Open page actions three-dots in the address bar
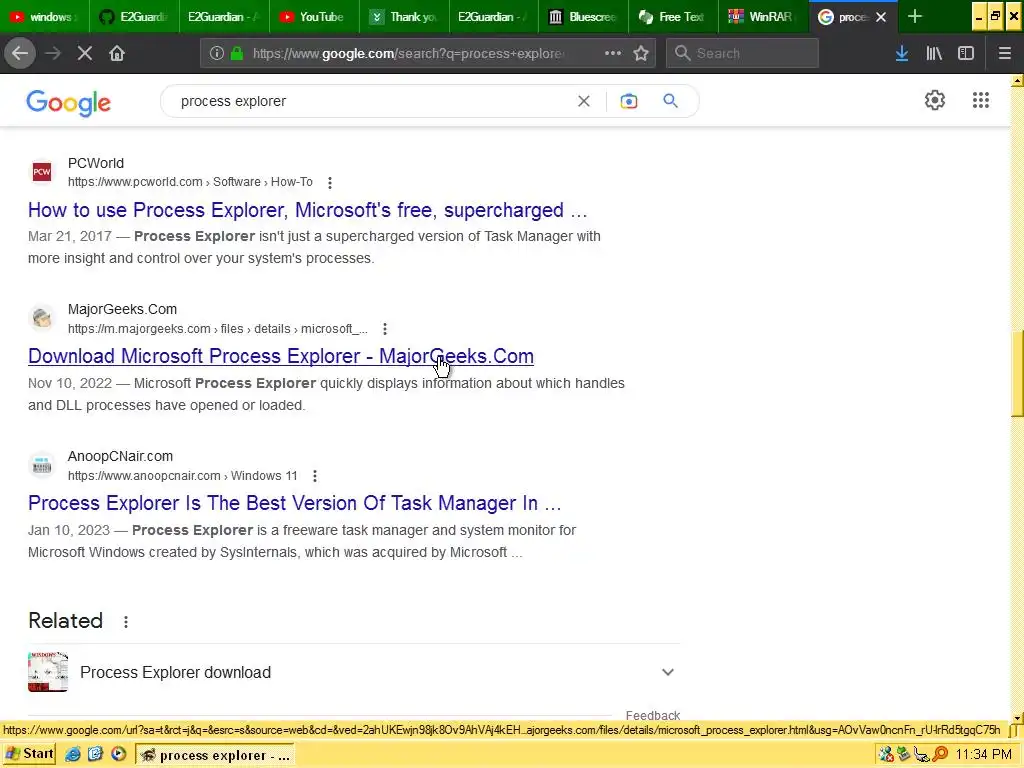The width and height of the screenshot is (1024, 768). (613, 54)
